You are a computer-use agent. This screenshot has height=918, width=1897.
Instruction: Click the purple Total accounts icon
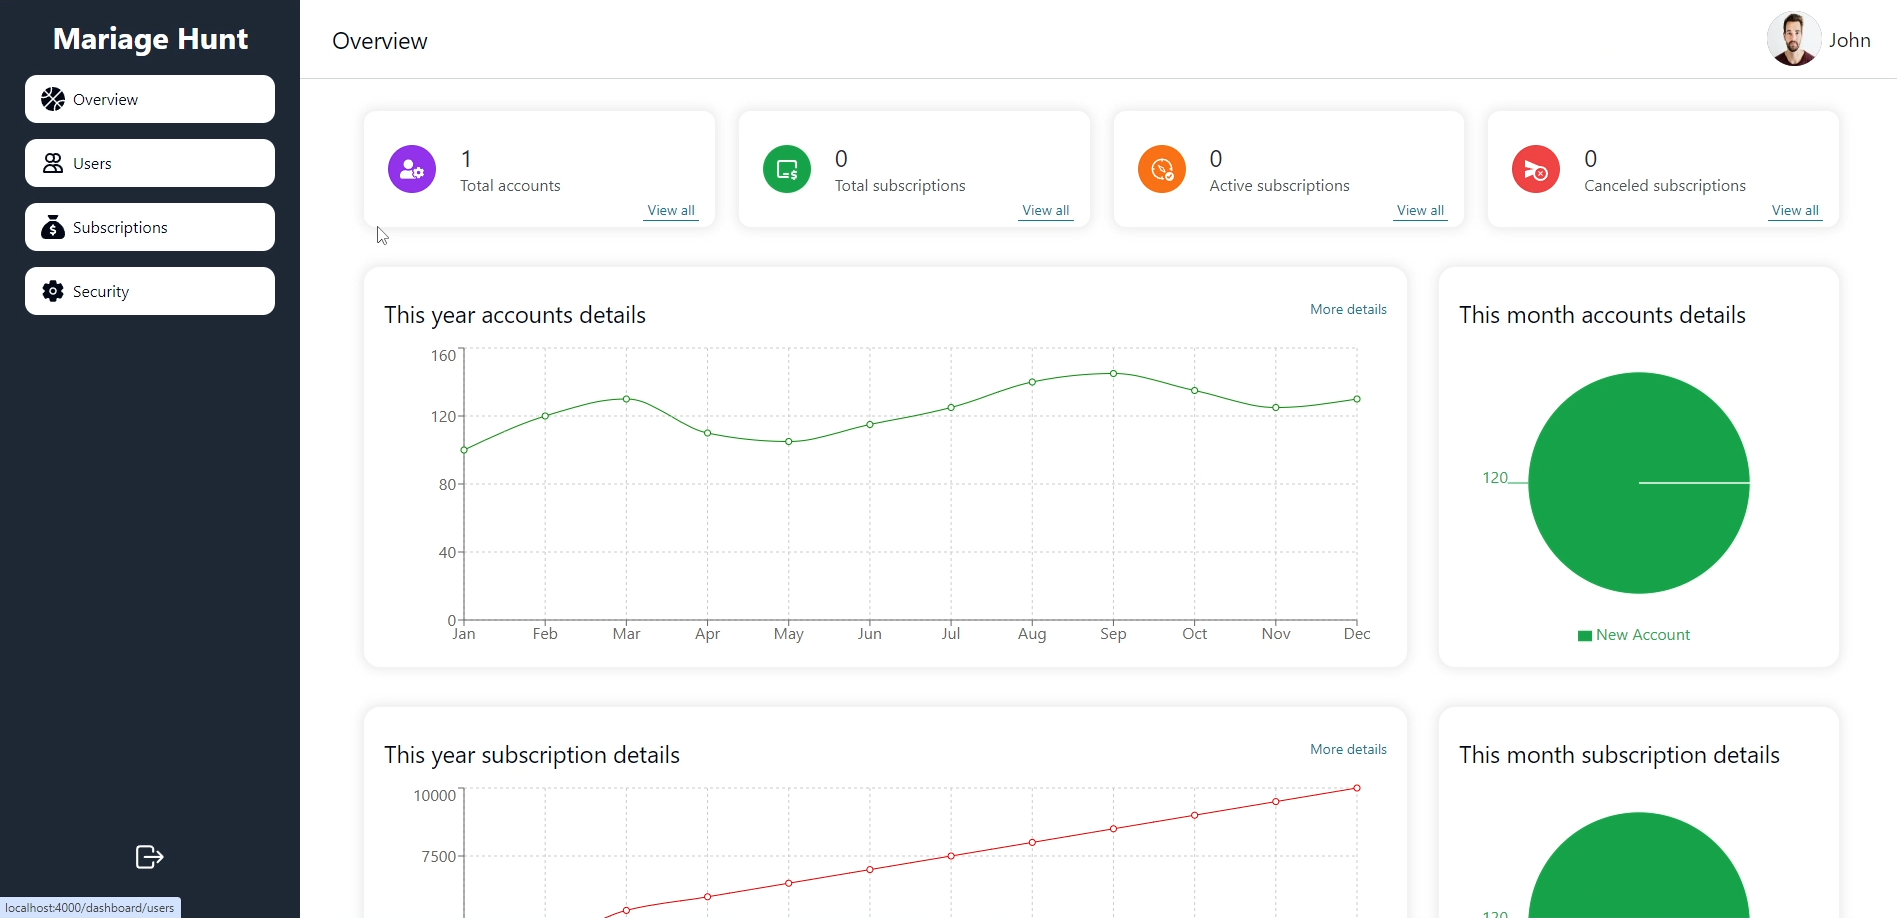pyautogui.click(x=412, y=169)
